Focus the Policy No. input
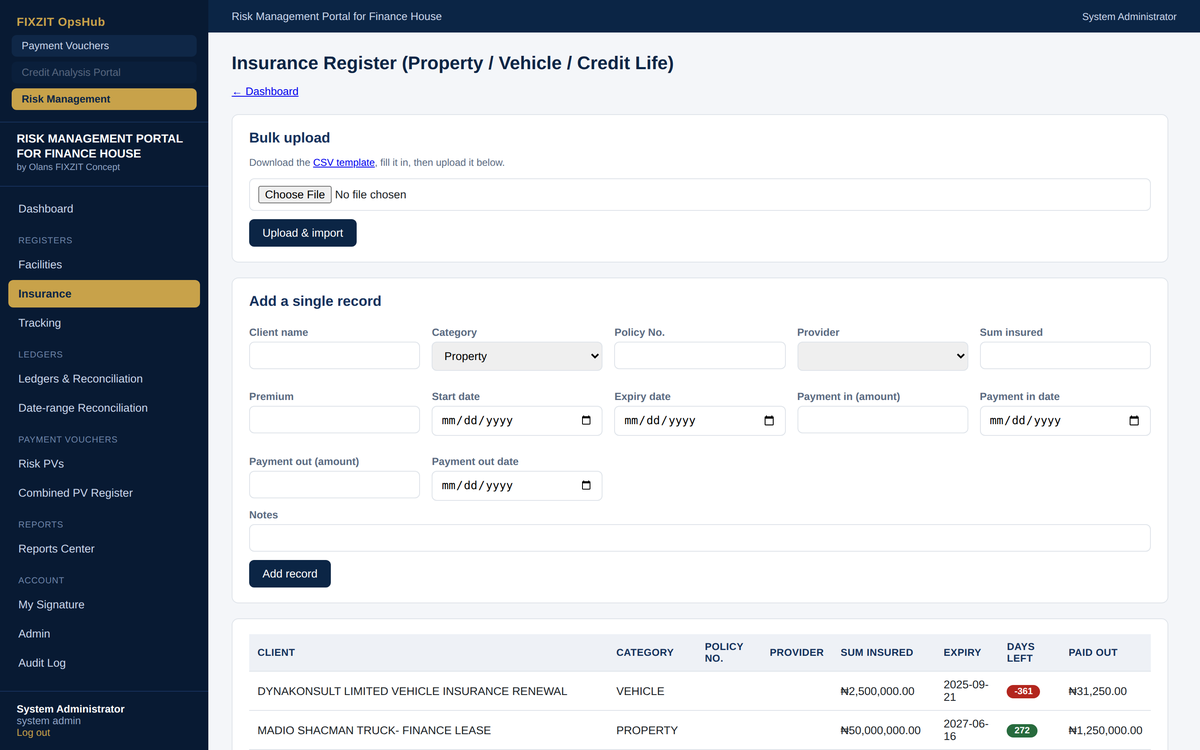Image resolution: width=1200 pixels, height=750 pixels. click(x=700, y=356)
